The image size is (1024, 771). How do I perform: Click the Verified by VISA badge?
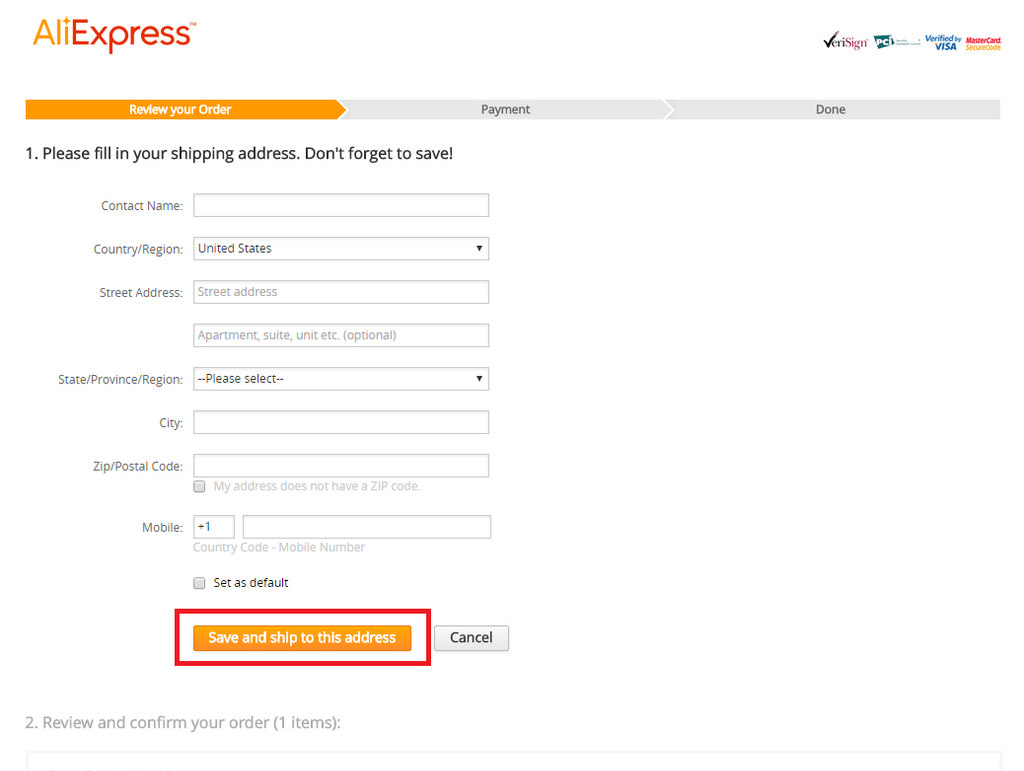click(x=942, y=42)
